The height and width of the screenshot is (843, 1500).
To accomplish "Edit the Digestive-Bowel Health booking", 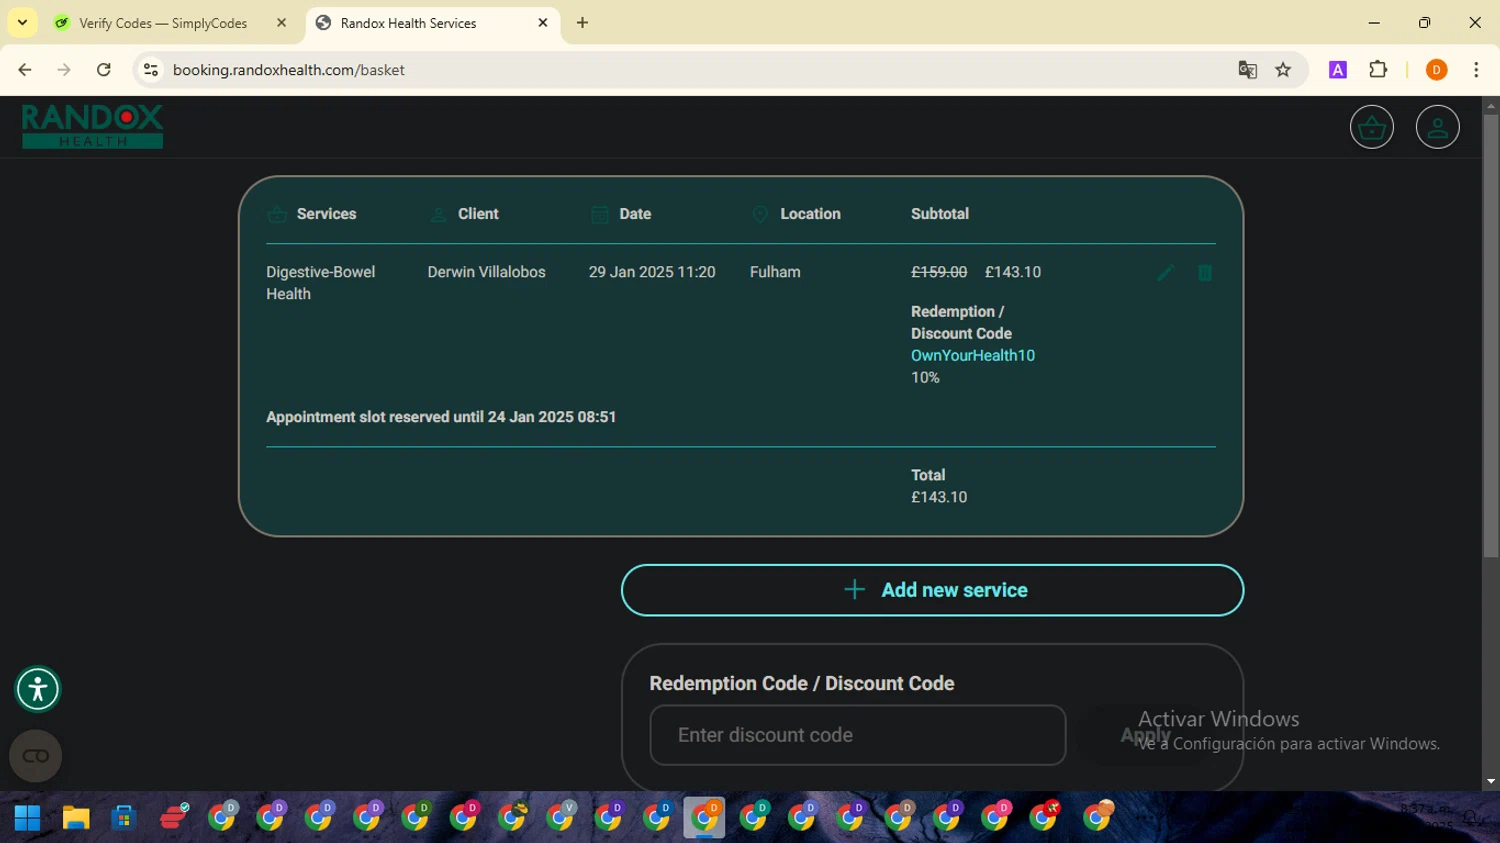I will pyautogui.click(x=1165, y=273).
